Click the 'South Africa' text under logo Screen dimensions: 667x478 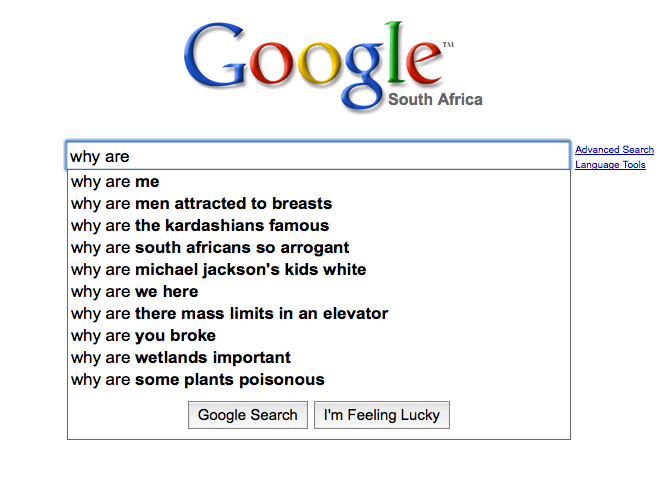tap(435, 100)
